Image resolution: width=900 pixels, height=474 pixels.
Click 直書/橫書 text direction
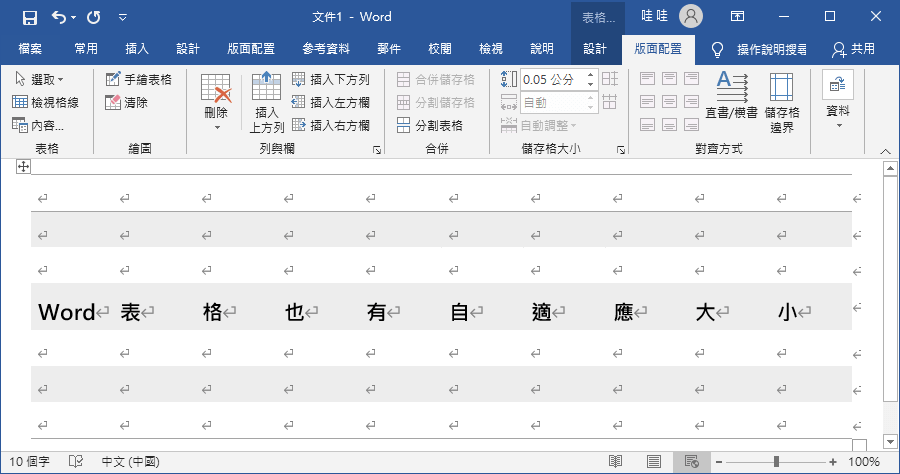coord(732,96)
